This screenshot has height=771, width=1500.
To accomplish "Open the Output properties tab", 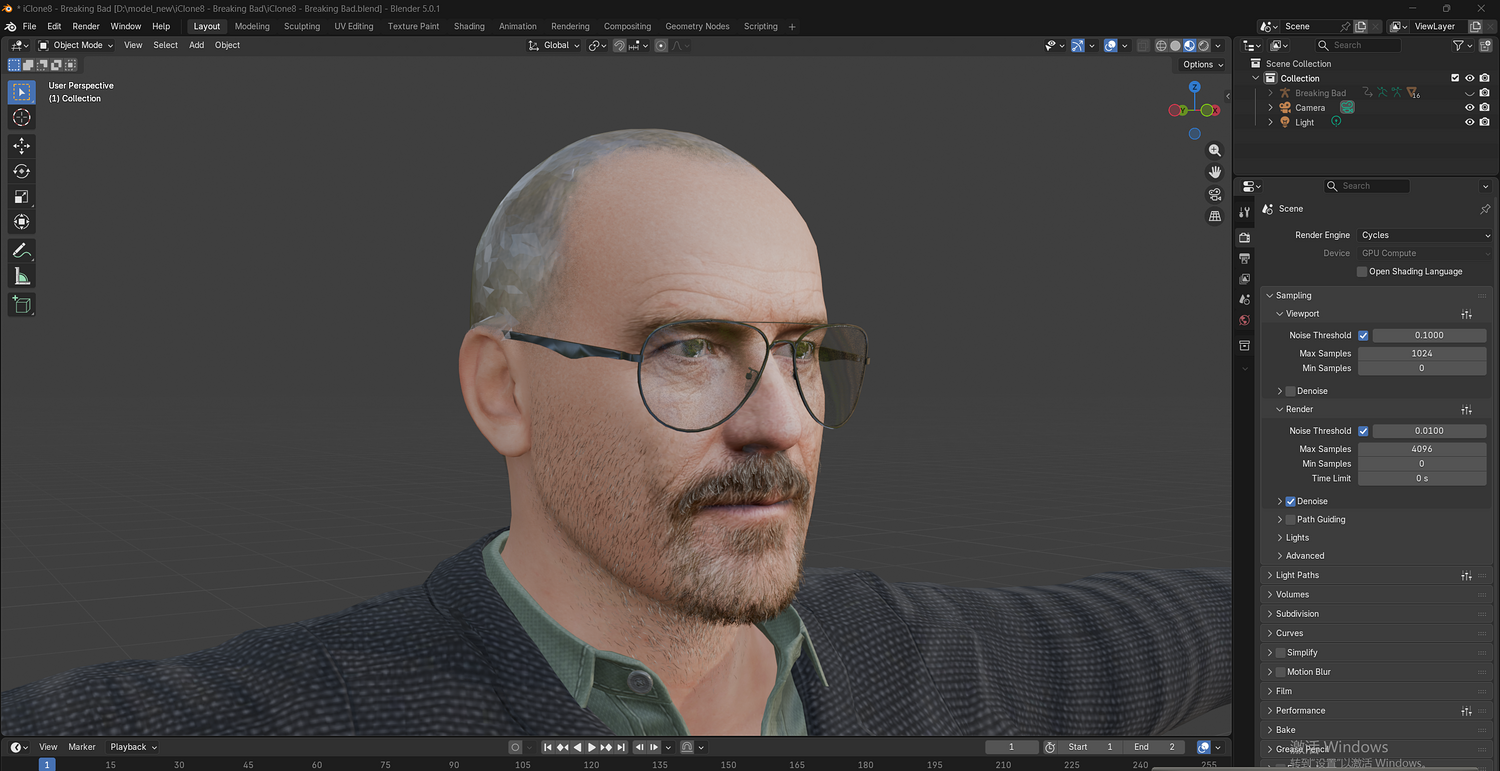I will click(1245, 258).
